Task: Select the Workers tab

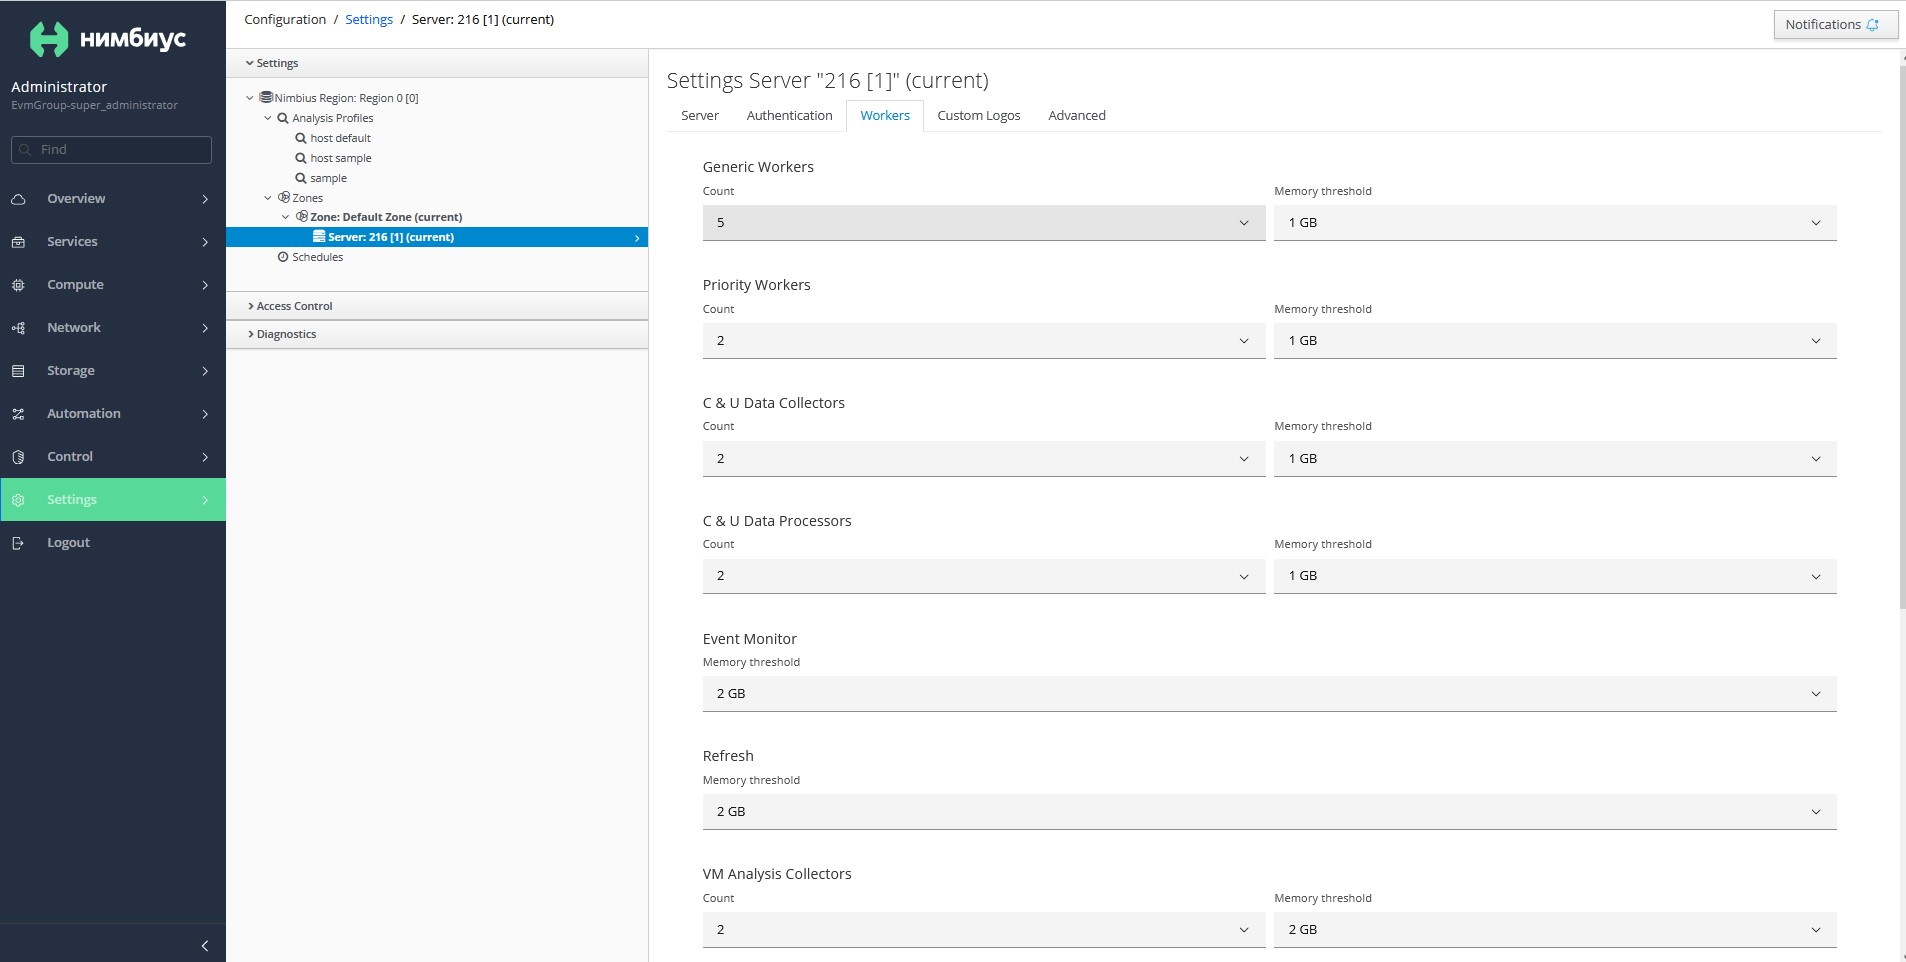Action: (x=885, y=116)
